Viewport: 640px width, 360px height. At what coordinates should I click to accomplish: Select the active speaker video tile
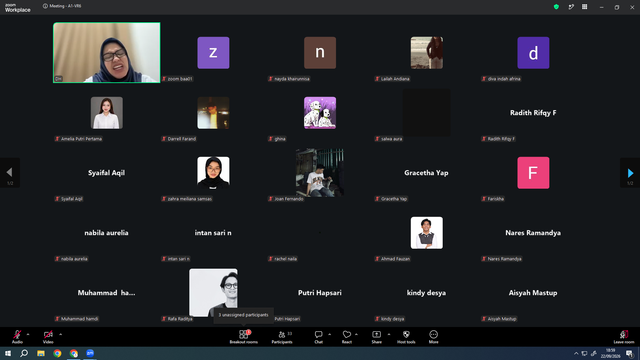107,53
